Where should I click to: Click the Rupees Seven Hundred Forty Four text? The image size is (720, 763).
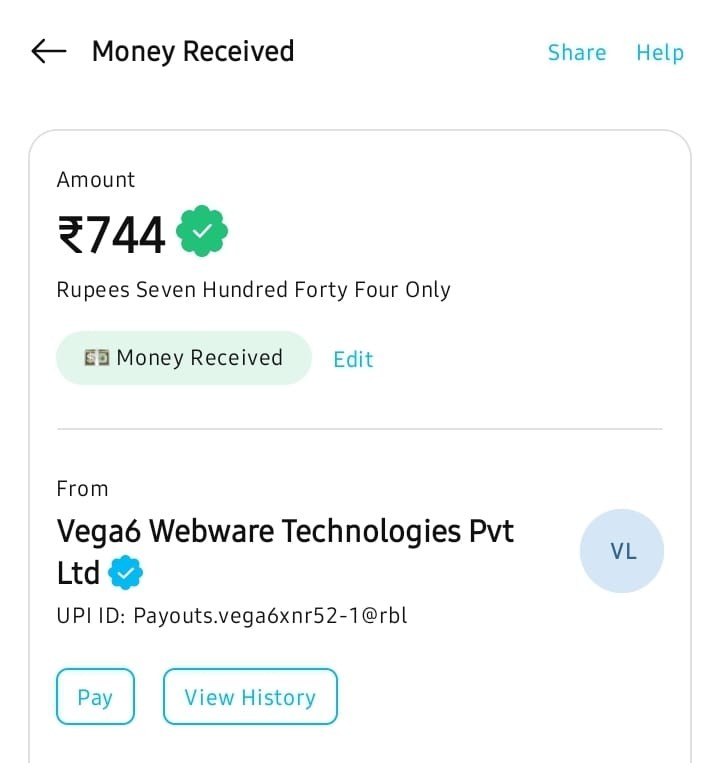point(254,290)
